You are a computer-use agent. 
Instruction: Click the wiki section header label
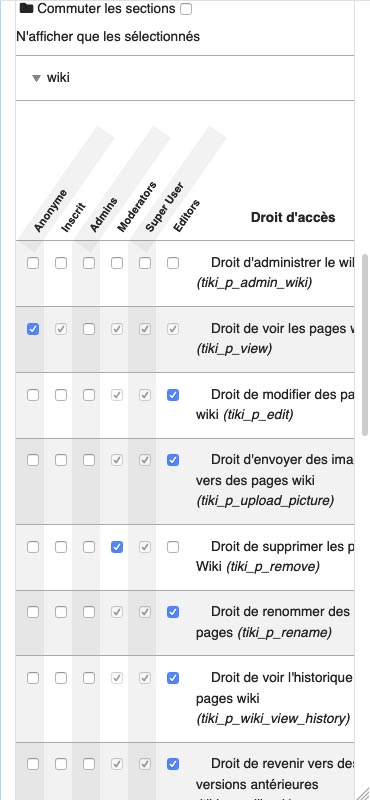coord(58,78)
